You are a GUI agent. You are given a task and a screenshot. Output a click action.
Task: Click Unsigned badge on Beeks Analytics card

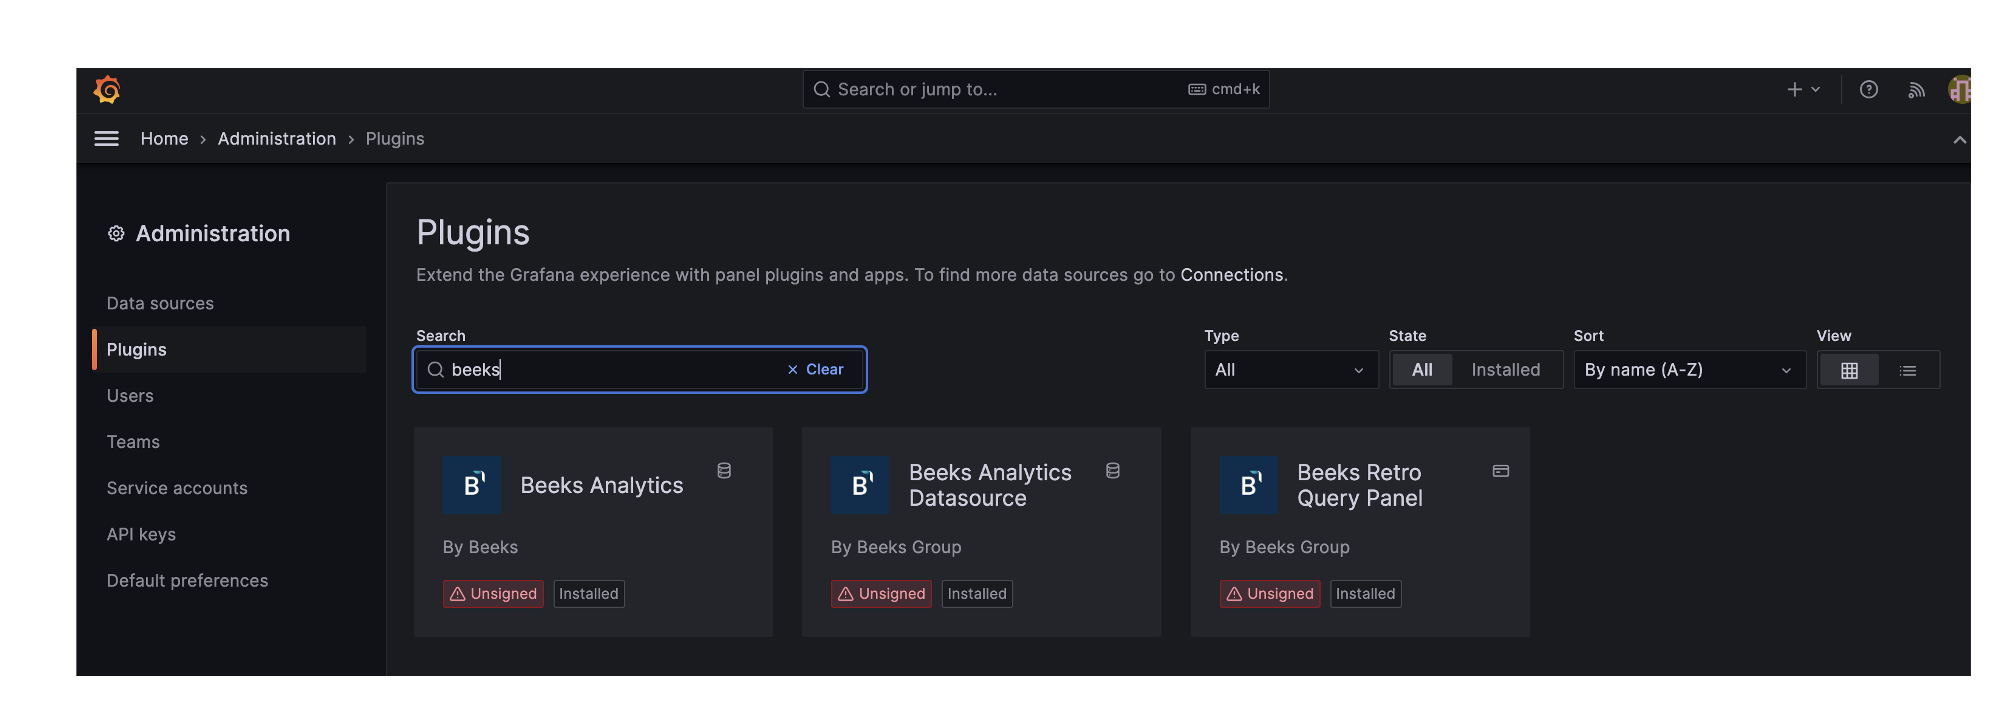pos(493,594)
